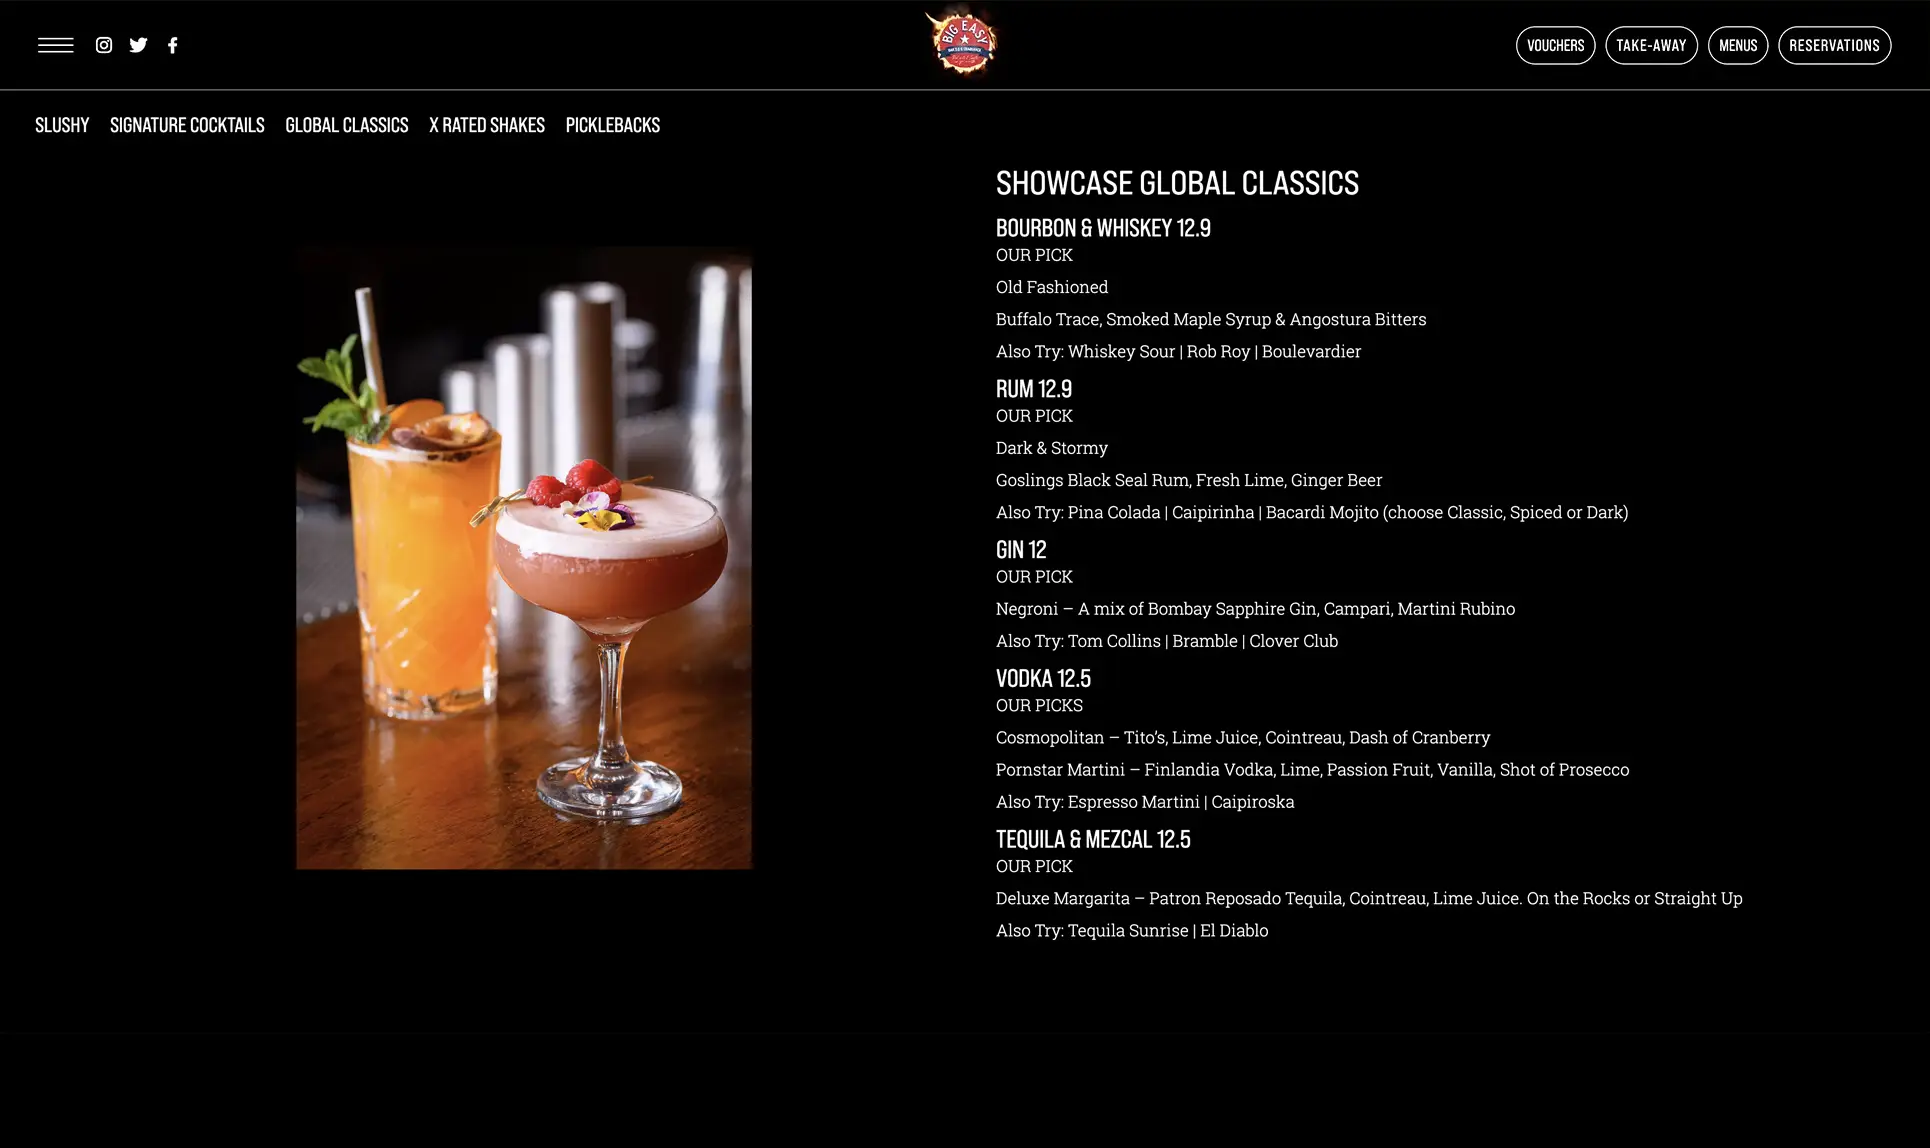Image resolution: width=1930 pixels, height=1148 pixels.
Task: Switch to the Slushy tab
Action: (x=62, y=125)
